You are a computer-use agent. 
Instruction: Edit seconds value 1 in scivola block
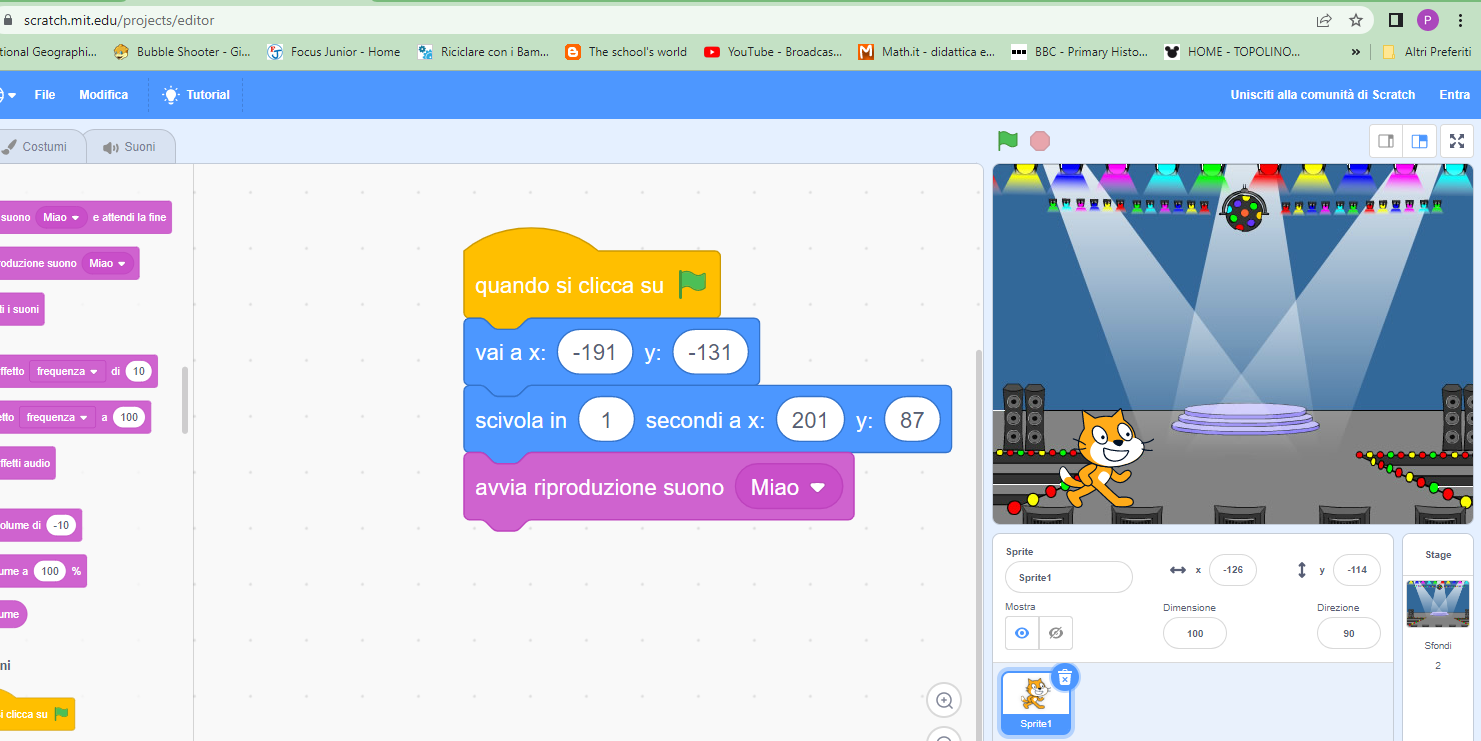pos(607,420)
